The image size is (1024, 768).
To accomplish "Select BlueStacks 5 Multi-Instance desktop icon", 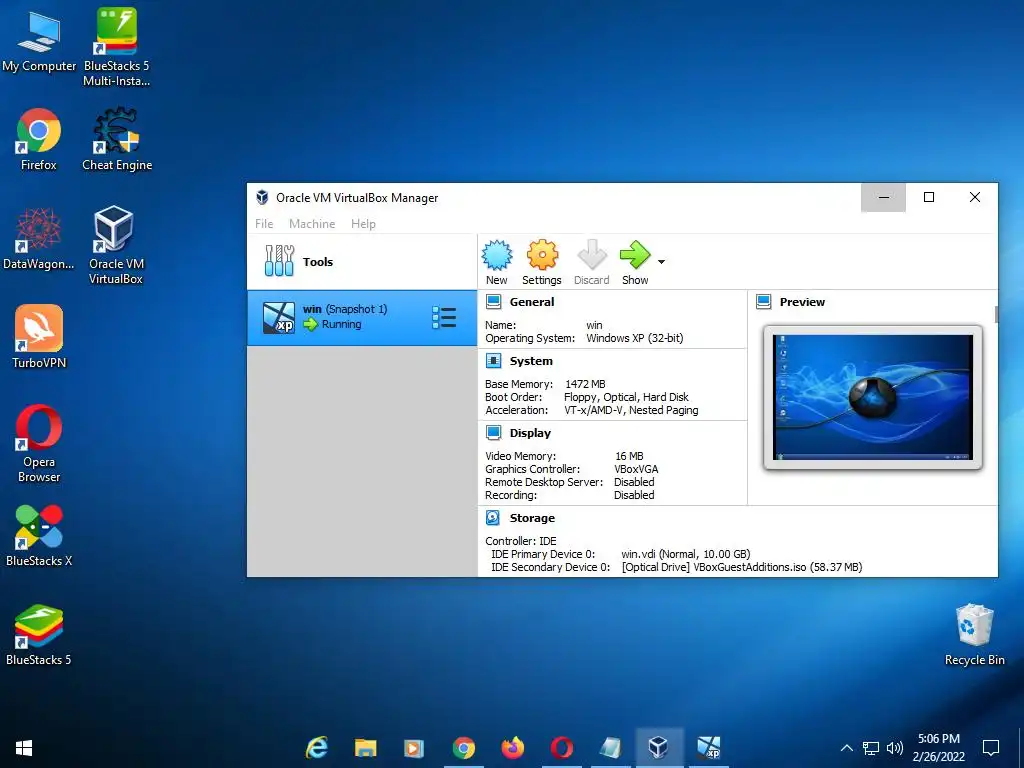I will pos(116,47).
